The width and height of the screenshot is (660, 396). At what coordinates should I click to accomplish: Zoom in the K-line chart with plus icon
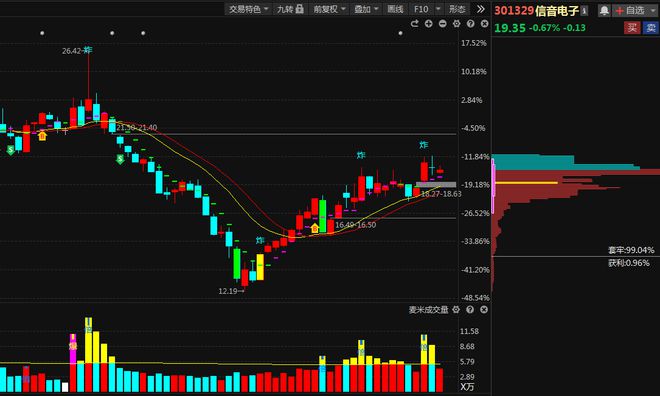coord(428,24)
